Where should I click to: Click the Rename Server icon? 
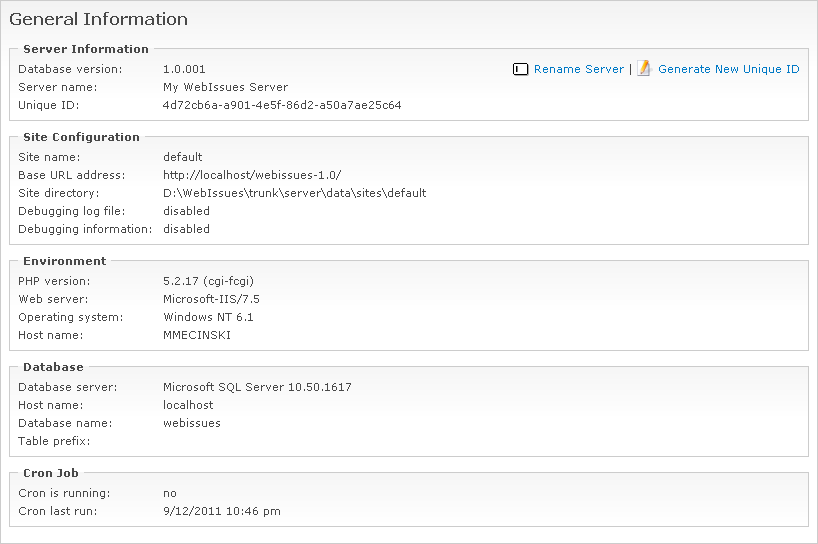point(520,69)
